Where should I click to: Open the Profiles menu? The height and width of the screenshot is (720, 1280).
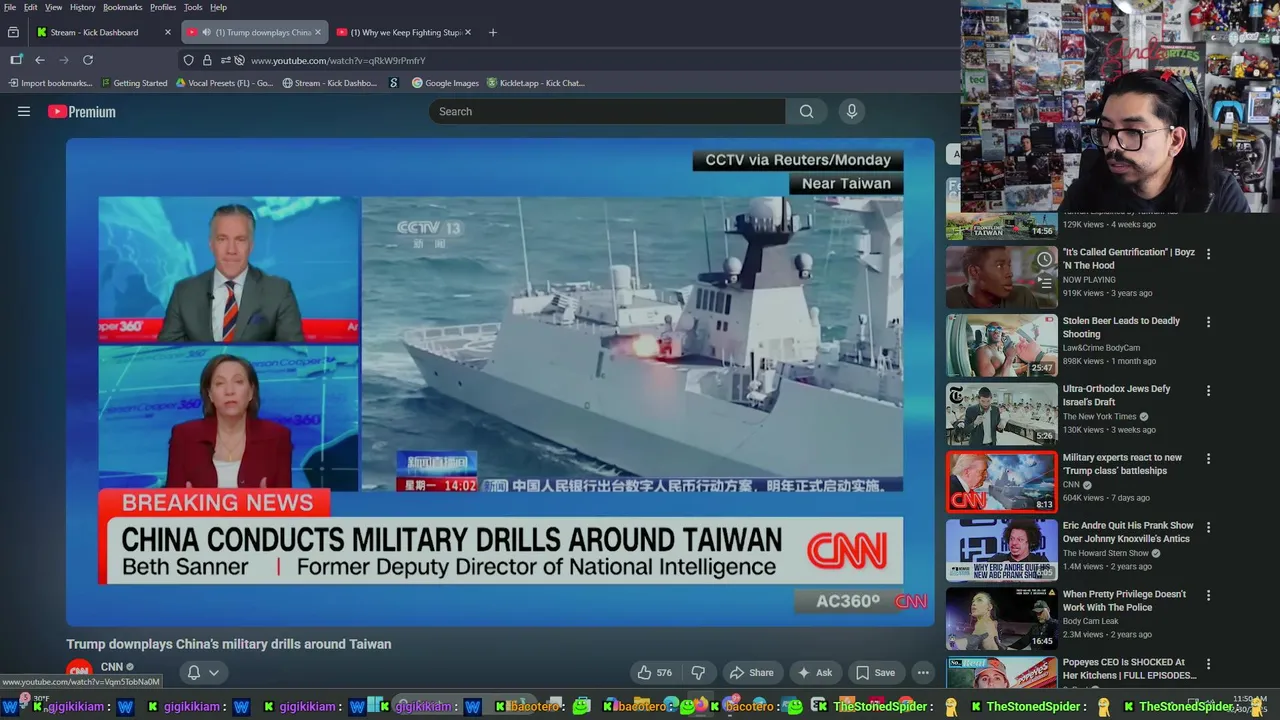[x=163, y=7]
